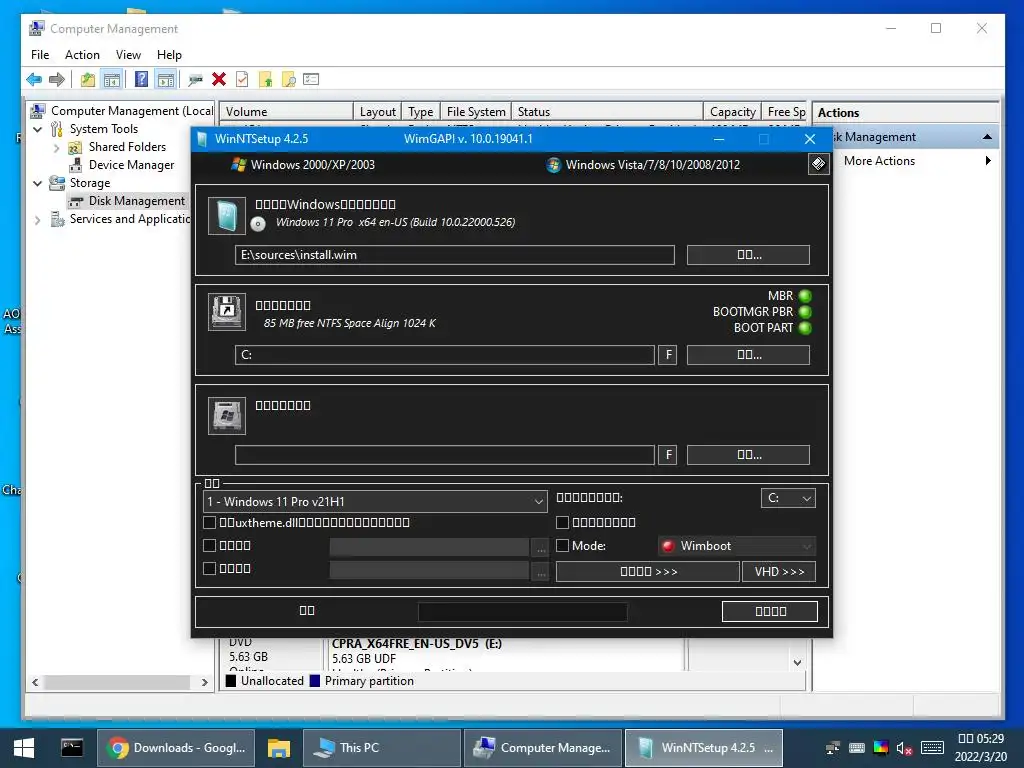Open Help with the blue question mark icon
Image resolution: width=1024 pixels, height=768 pixels.
[141, 80]
